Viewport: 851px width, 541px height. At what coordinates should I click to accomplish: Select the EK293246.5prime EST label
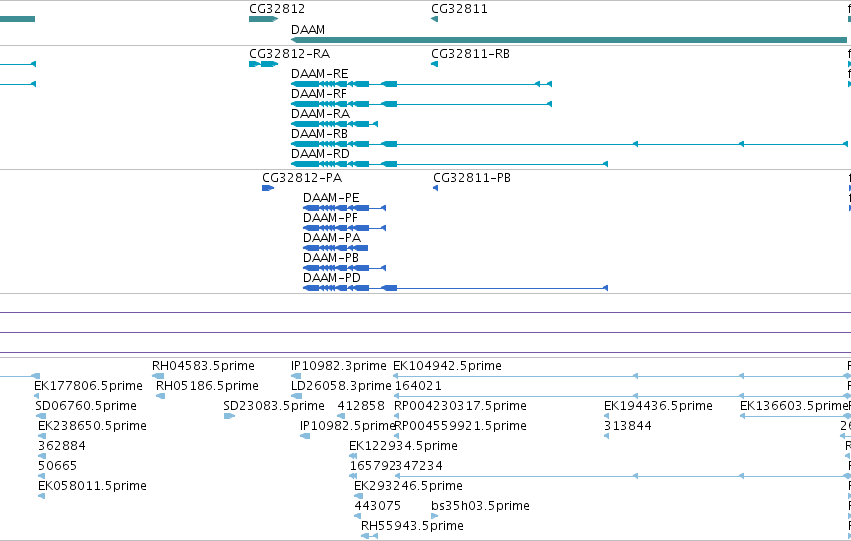point(408,487)
